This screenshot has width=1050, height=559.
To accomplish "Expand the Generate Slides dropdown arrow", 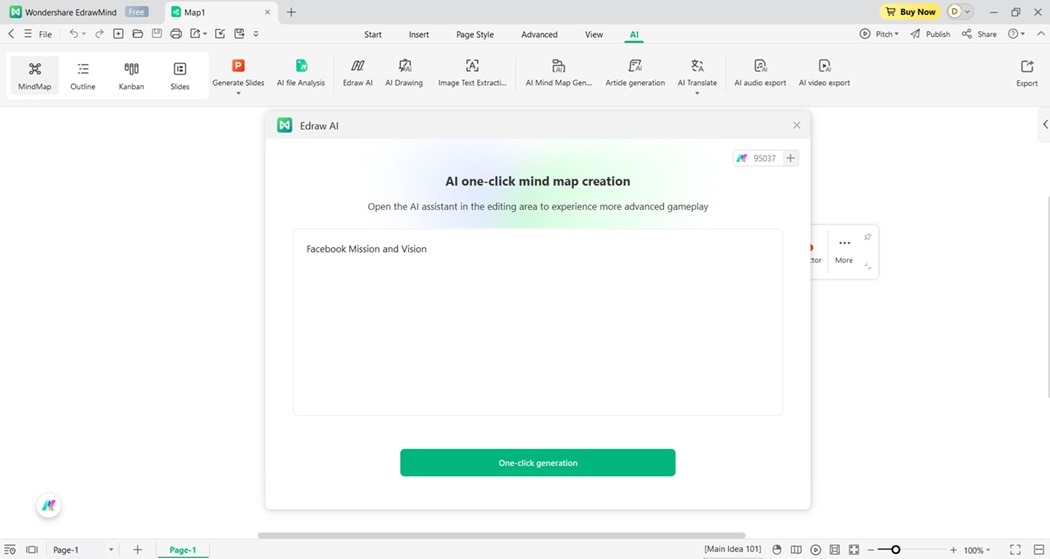I will (x=238, y=93).
